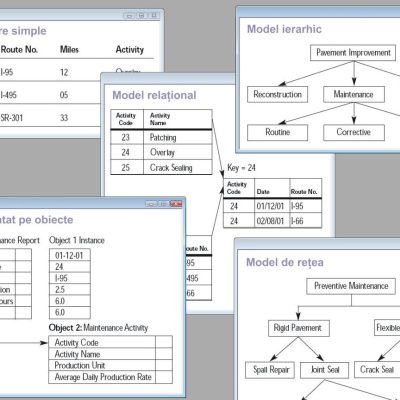Viewport: 400px width, 400px height.
Task: Select the 'Routine' box
Action: pos(277,132)
